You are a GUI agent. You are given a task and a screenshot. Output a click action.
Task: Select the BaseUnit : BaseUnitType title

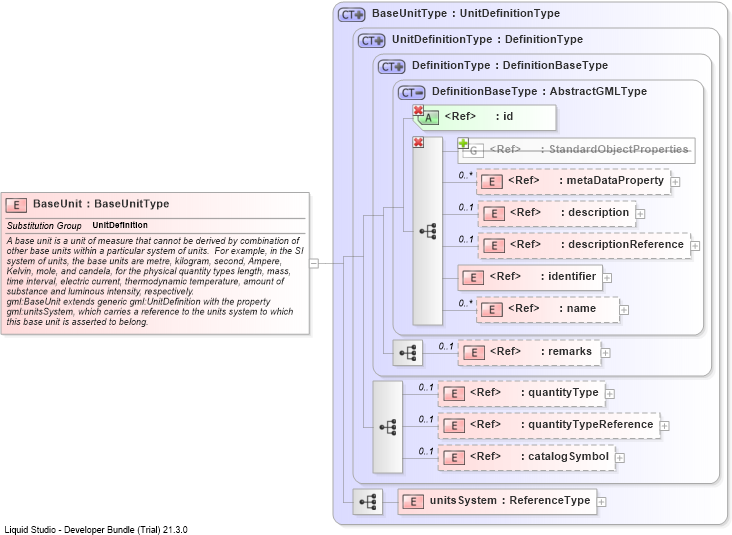[101, 204]
